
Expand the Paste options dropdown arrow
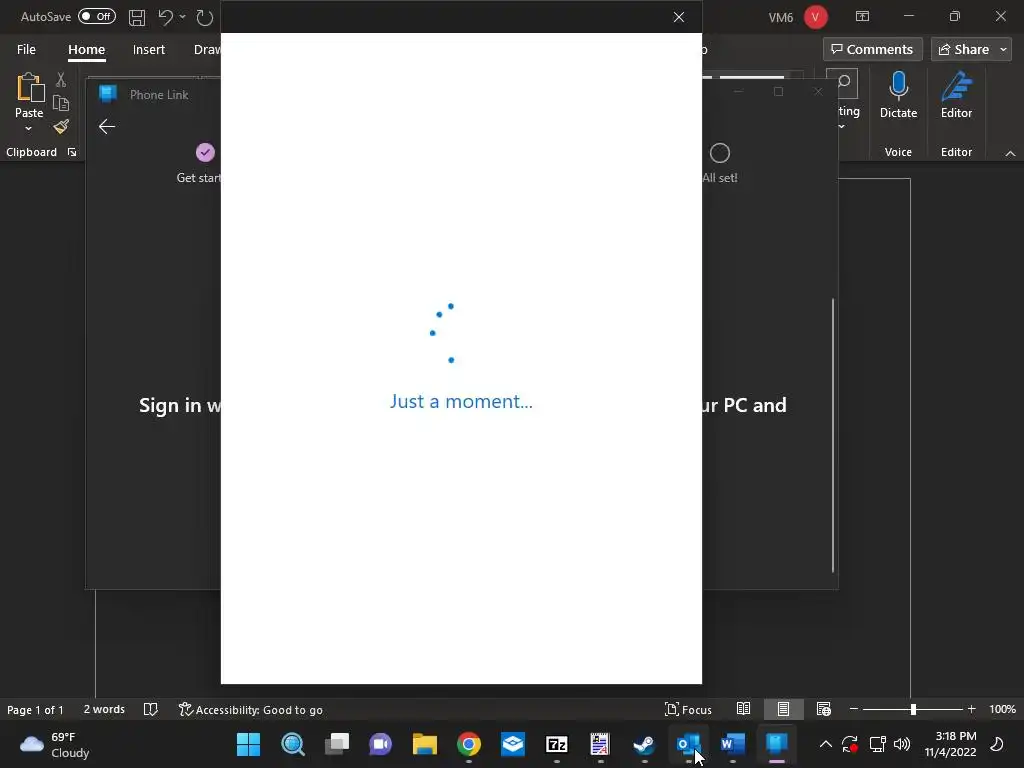pos(28,129)
